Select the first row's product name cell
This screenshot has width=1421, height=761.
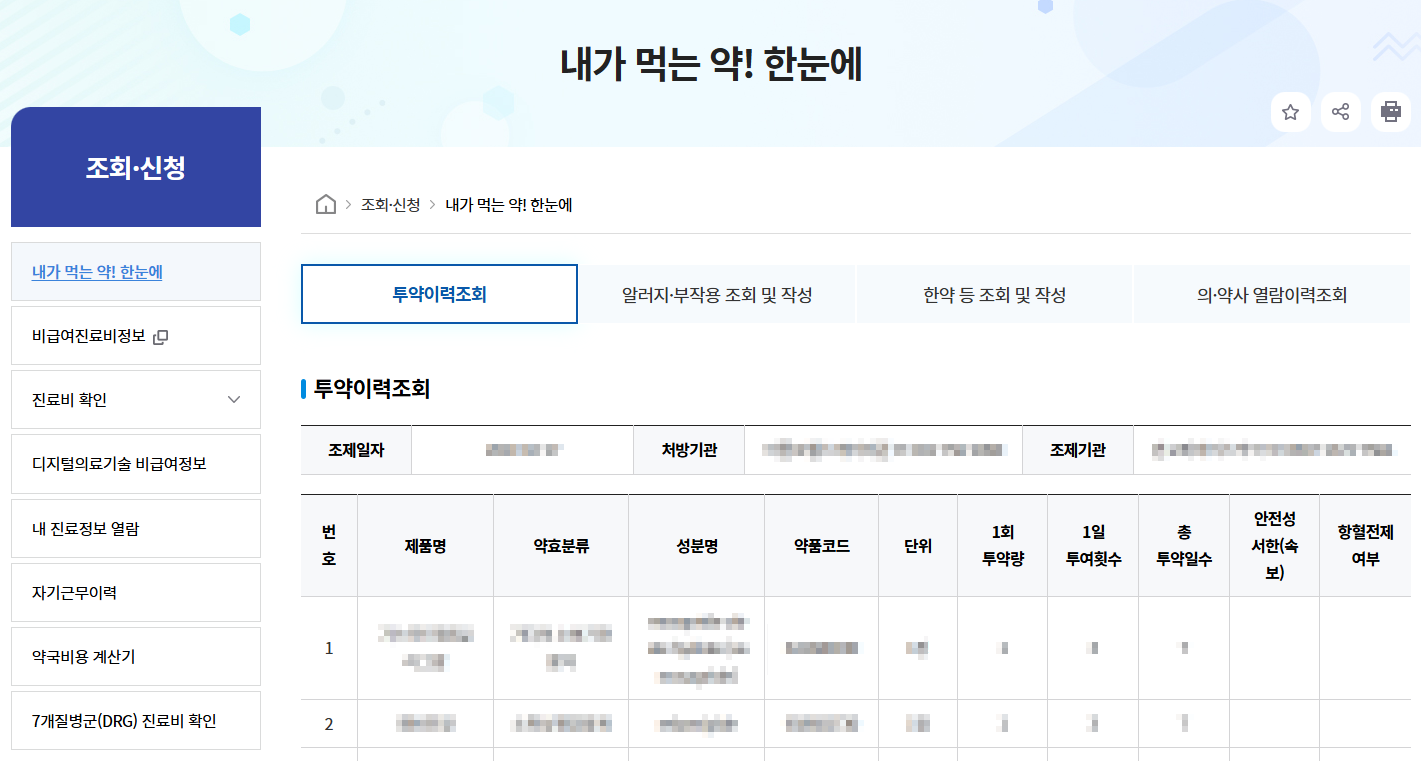click(x=424, y=650)
